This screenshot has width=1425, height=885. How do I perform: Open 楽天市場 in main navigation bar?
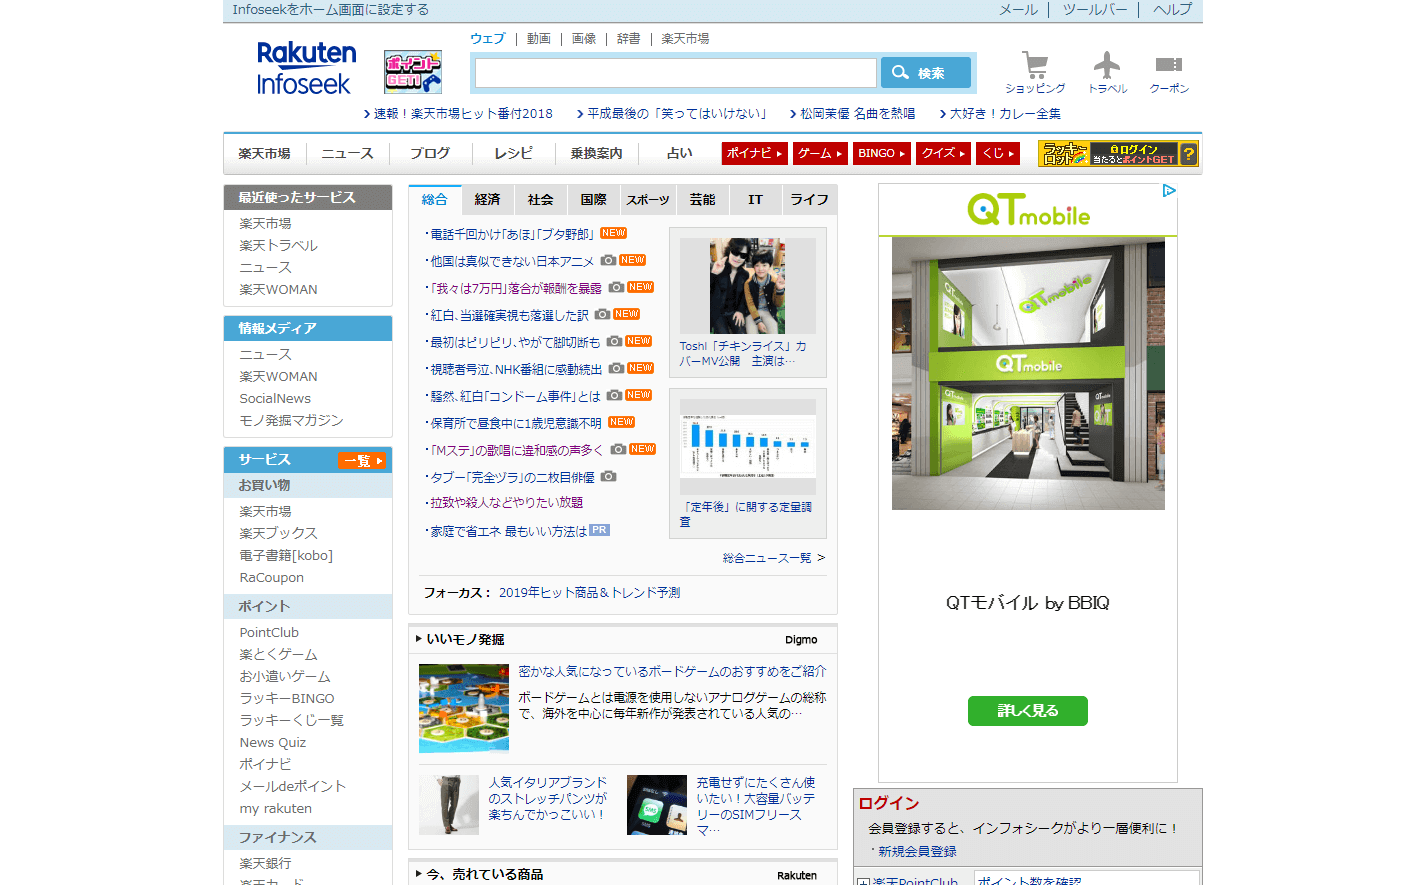point(264,153)
